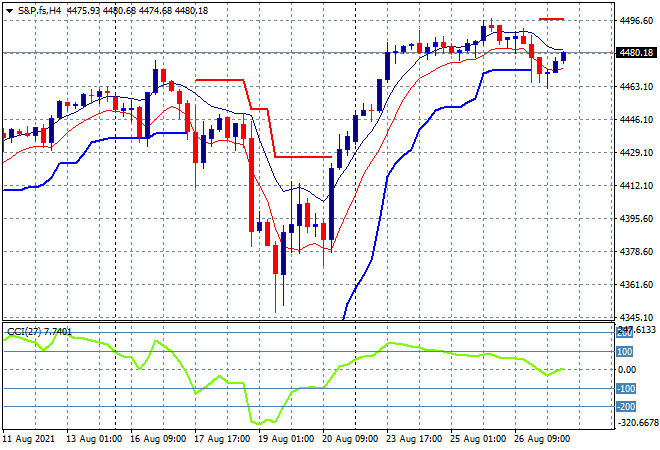Click price scale label 4345.10
Screen dimensions: 660x450
(x=636, y=317)
